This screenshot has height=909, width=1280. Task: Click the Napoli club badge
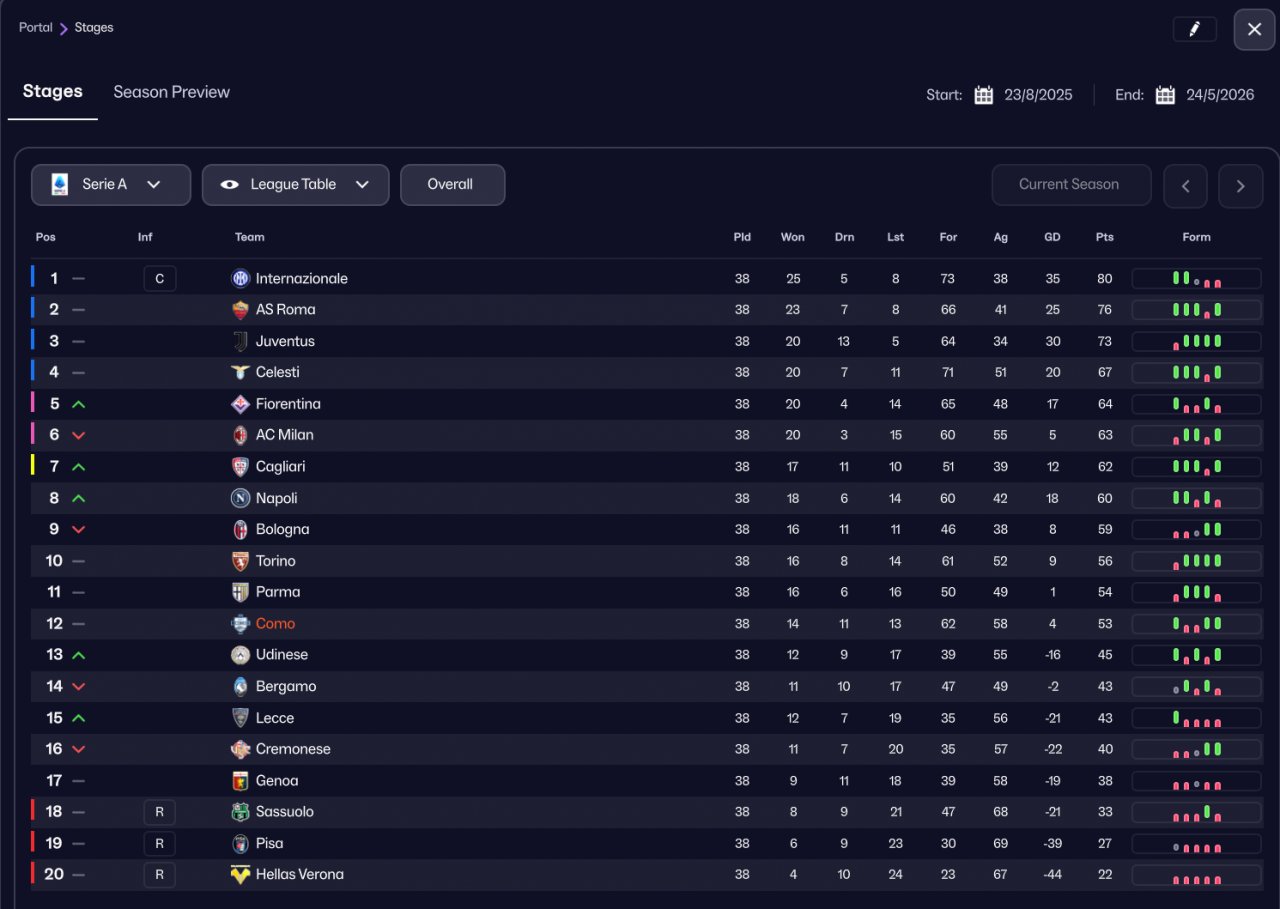pyautogui.click(x=240, y=498)
